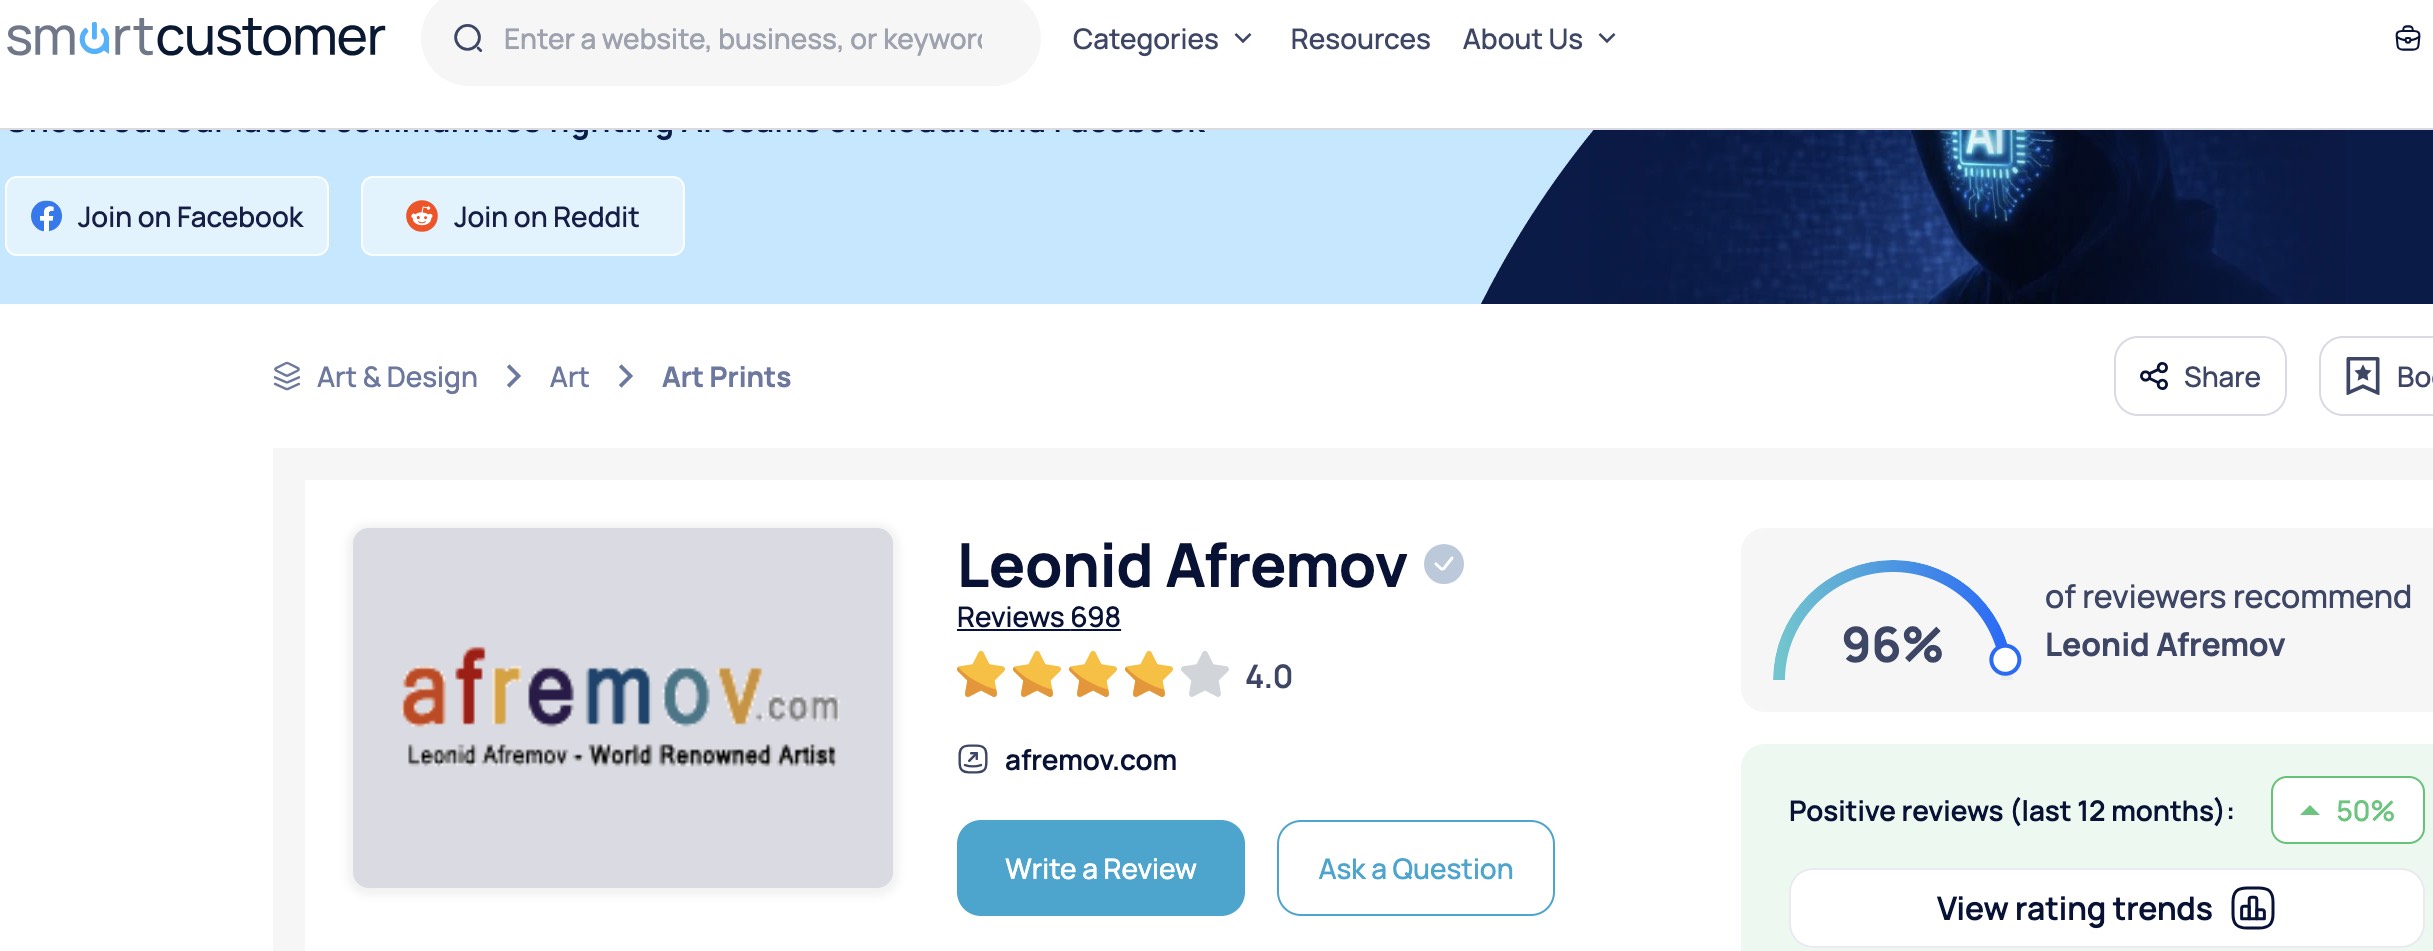This screenshot has height=951, width=2433.
Task: Click the Reddit logo icon
Action: 422,216
